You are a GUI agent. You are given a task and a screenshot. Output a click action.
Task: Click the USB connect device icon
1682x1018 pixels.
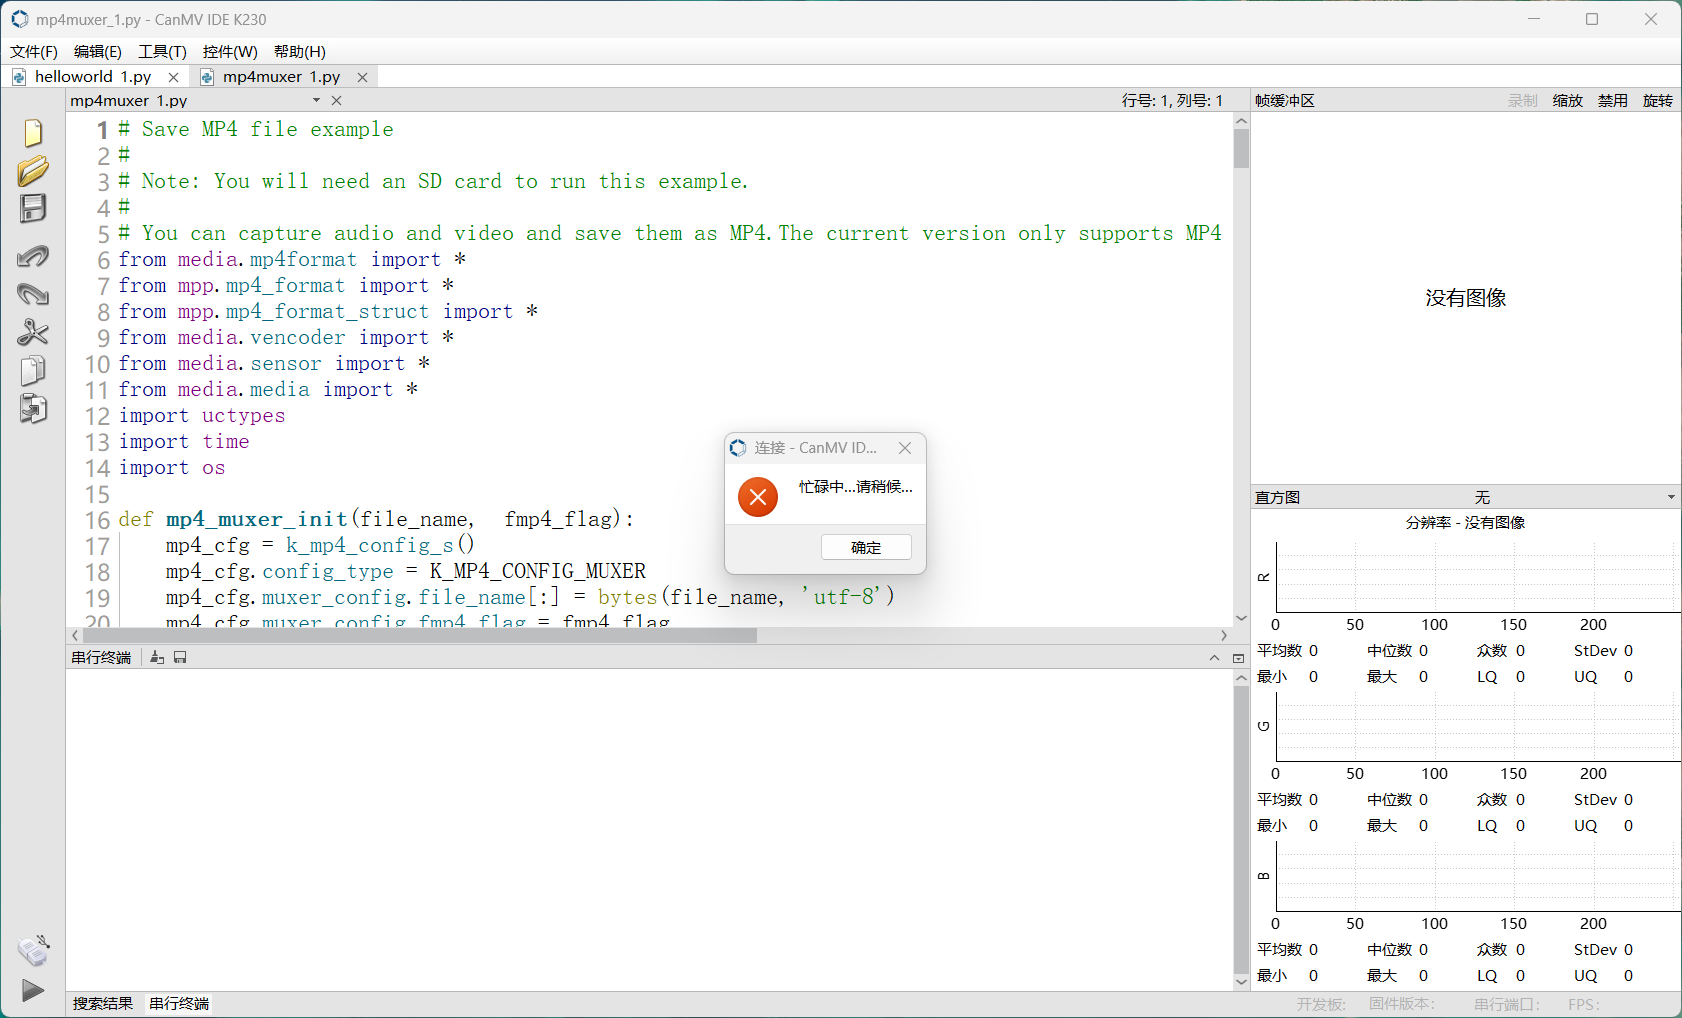click(33, 951)
